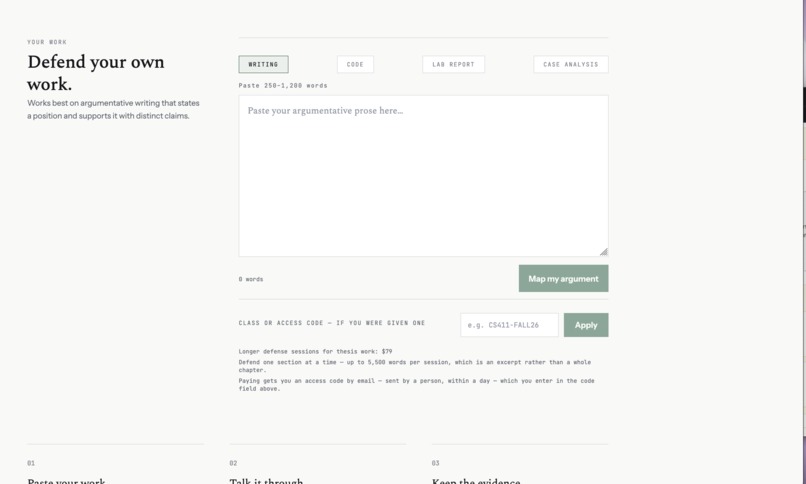Click the 'Defend one section at a time' note
Viewport: 806px width, 484px height.
coord(414,366)
